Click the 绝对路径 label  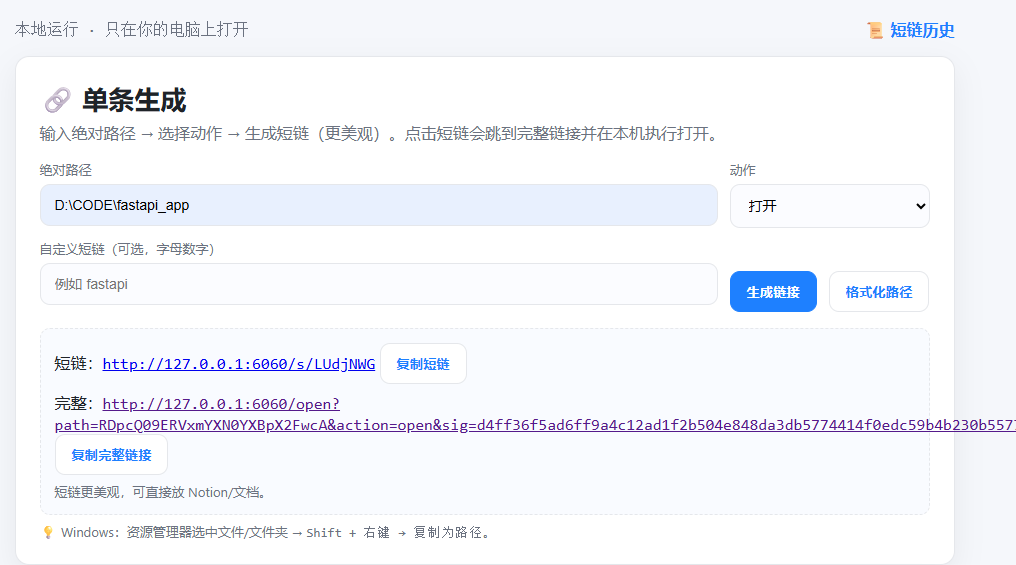click(x=65, y=170)
